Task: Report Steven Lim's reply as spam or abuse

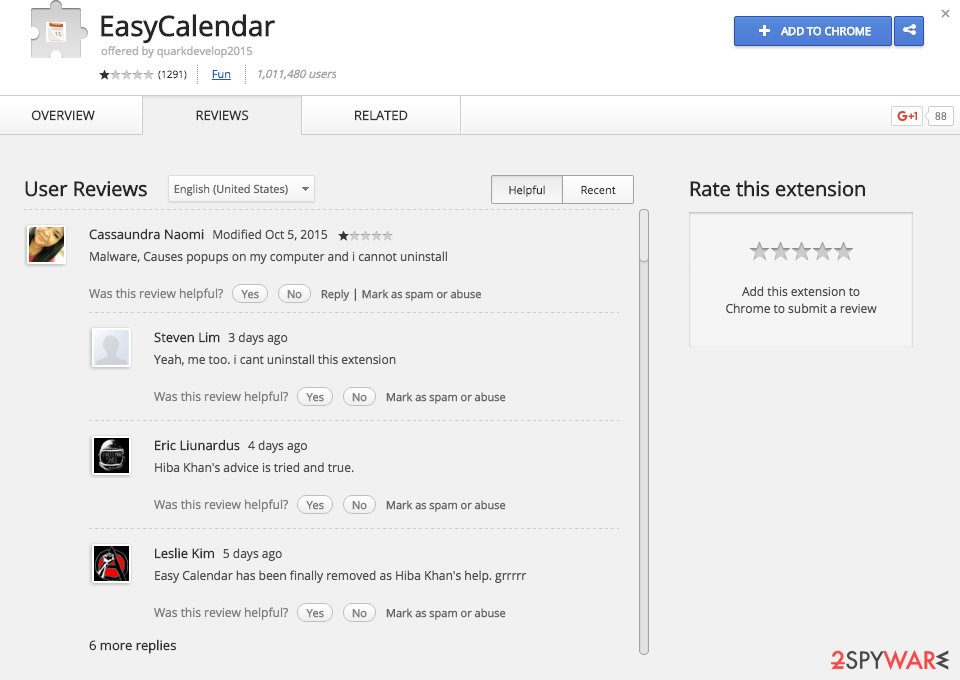Action: coord(446,397)
